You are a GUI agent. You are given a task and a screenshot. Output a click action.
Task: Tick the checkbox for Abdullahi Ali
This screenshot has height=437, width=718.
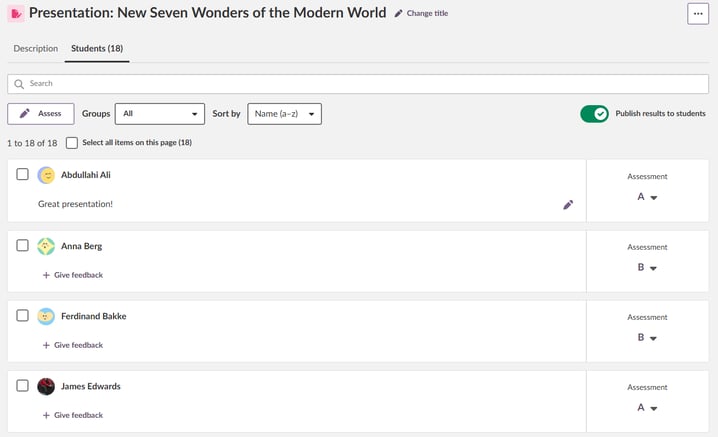tap(22, 174)
